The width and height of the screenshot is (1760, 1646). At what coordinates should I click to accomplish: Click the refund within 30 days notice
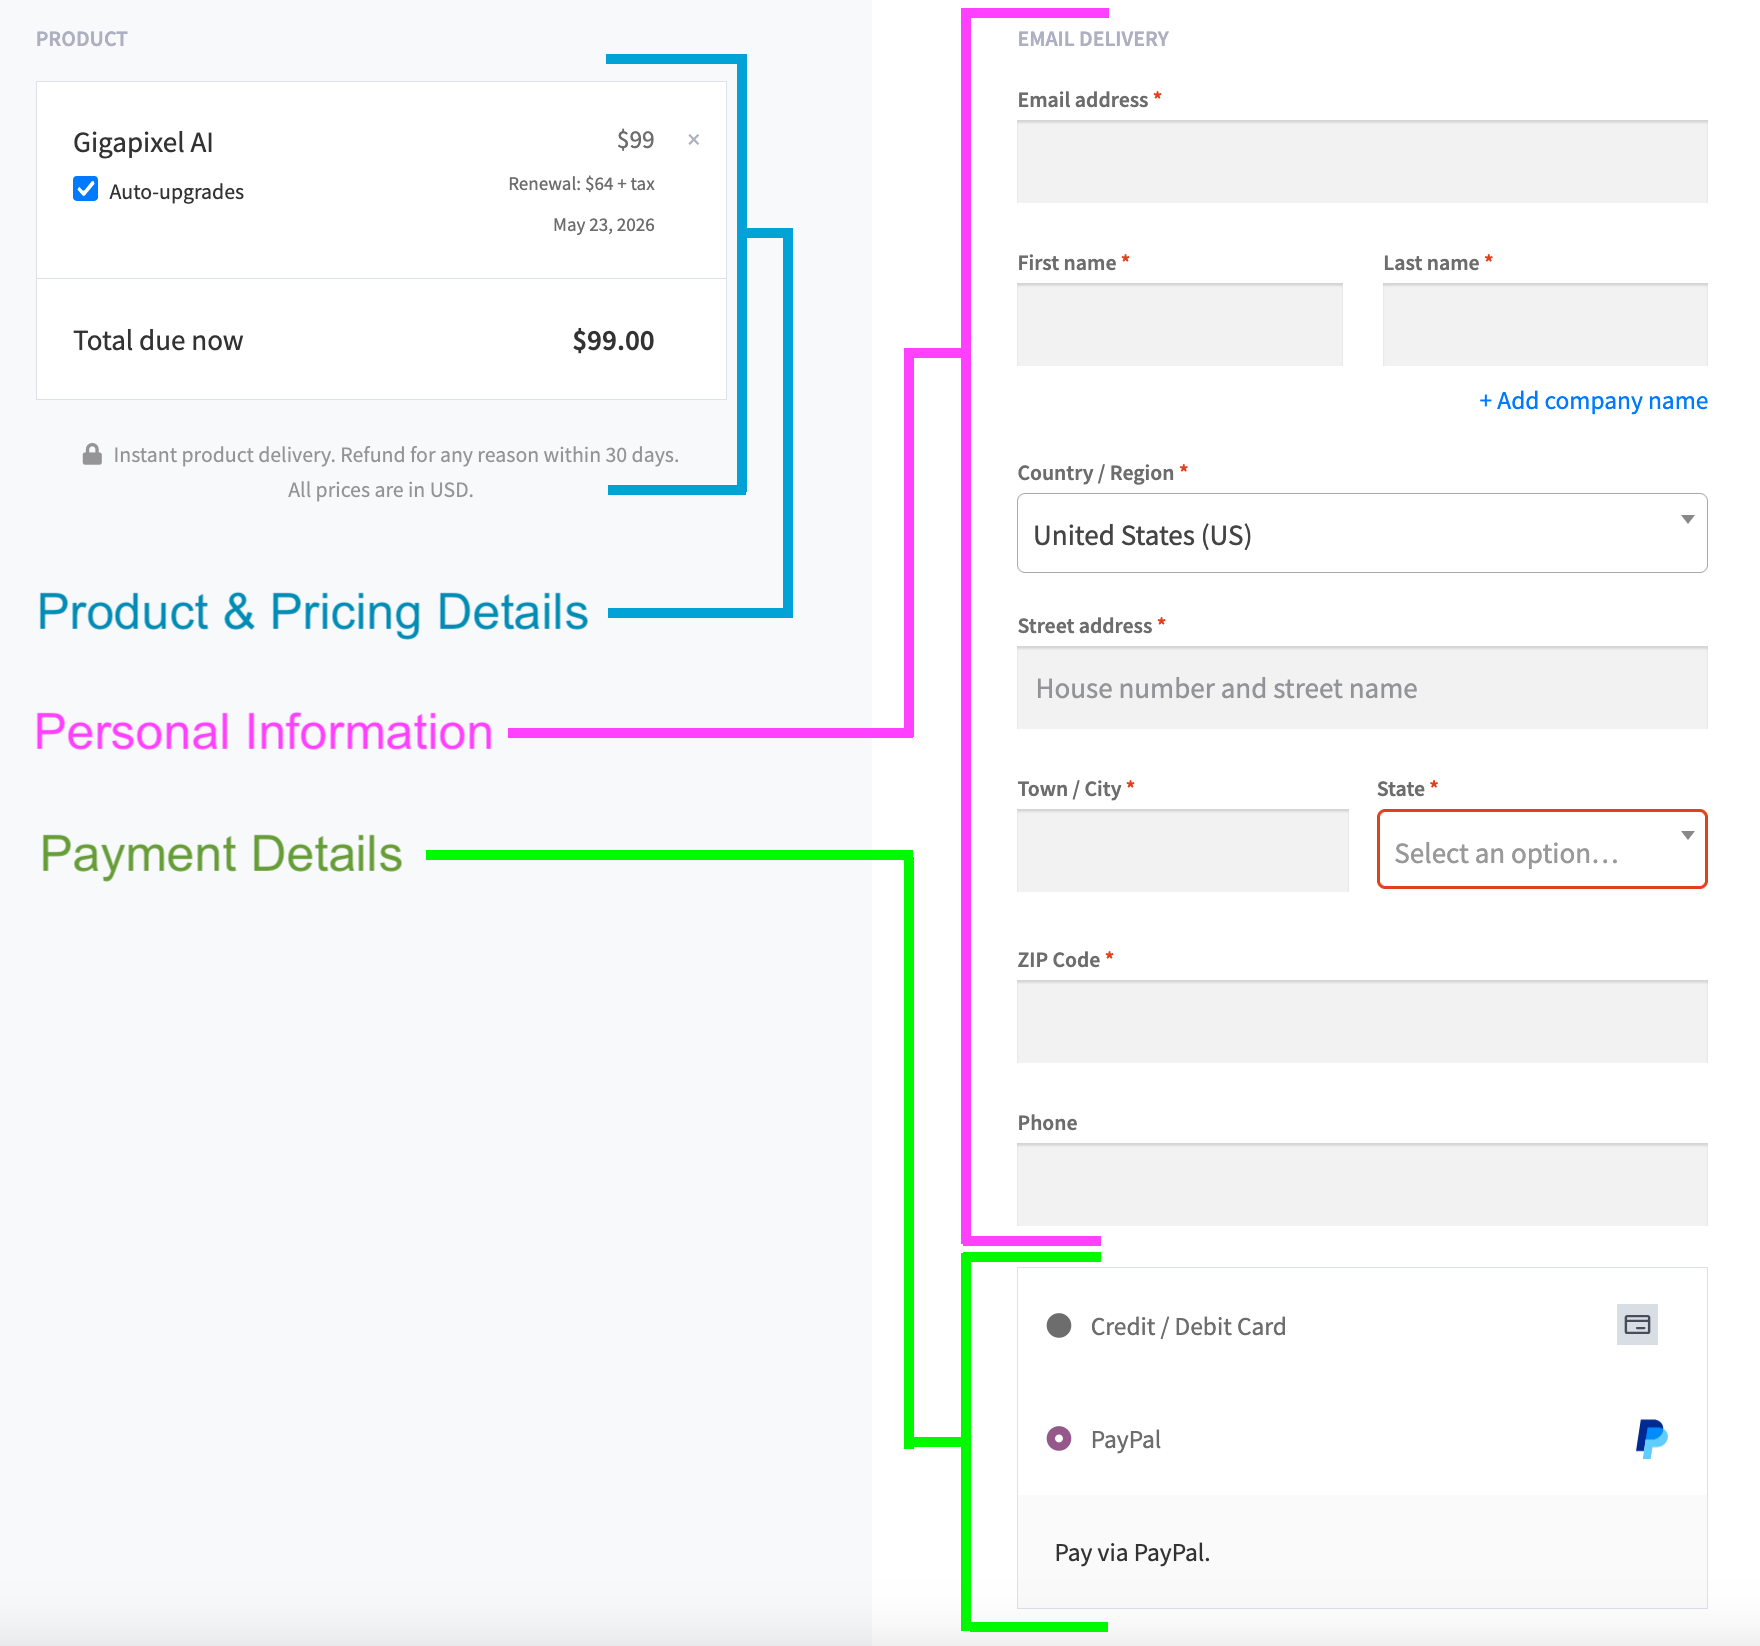510,455
